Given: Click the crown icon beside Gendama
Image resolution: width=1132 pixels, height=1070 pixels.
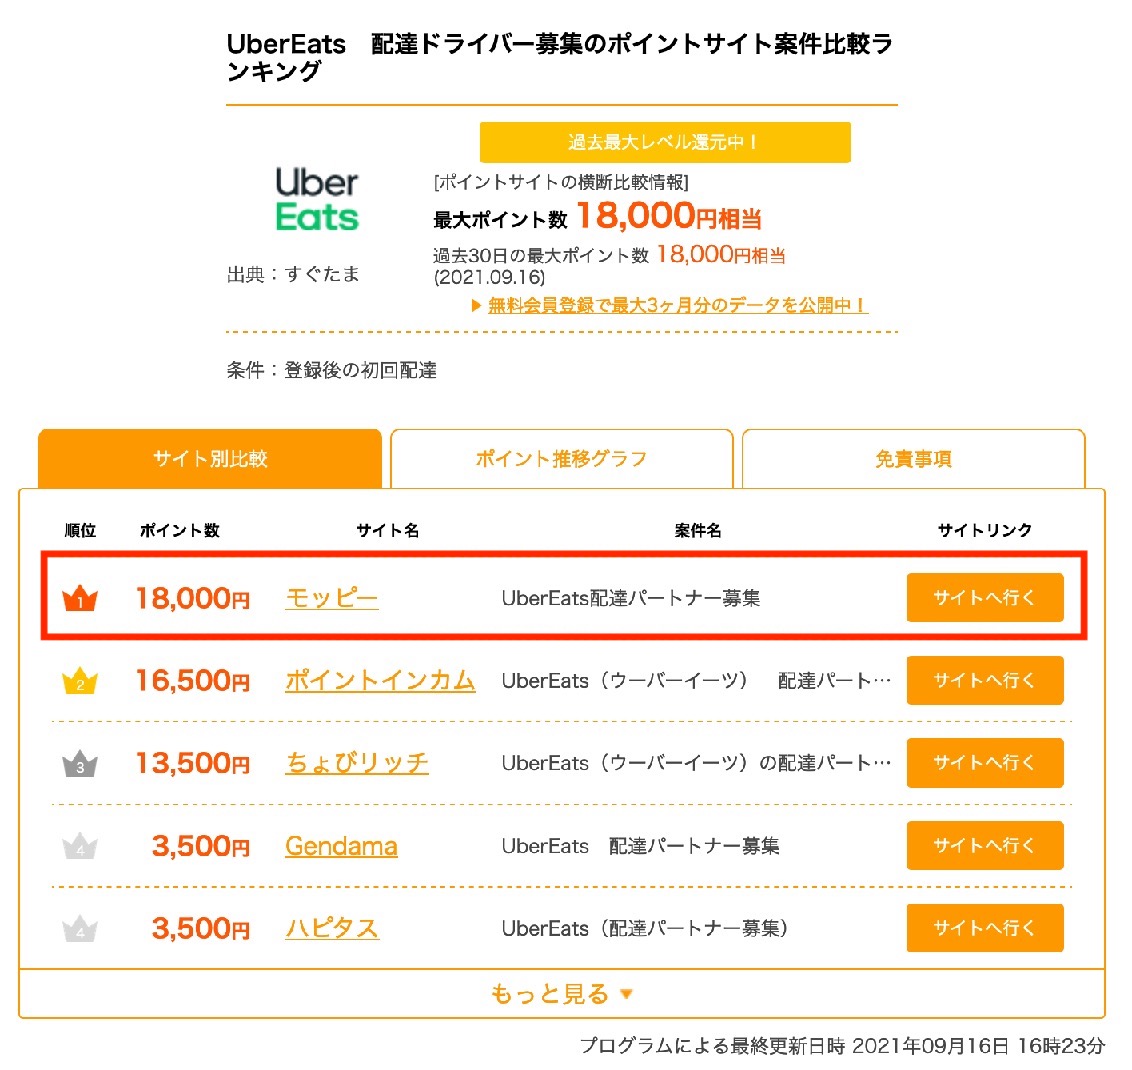Looking at the screenshot, I should coord(80,846).
